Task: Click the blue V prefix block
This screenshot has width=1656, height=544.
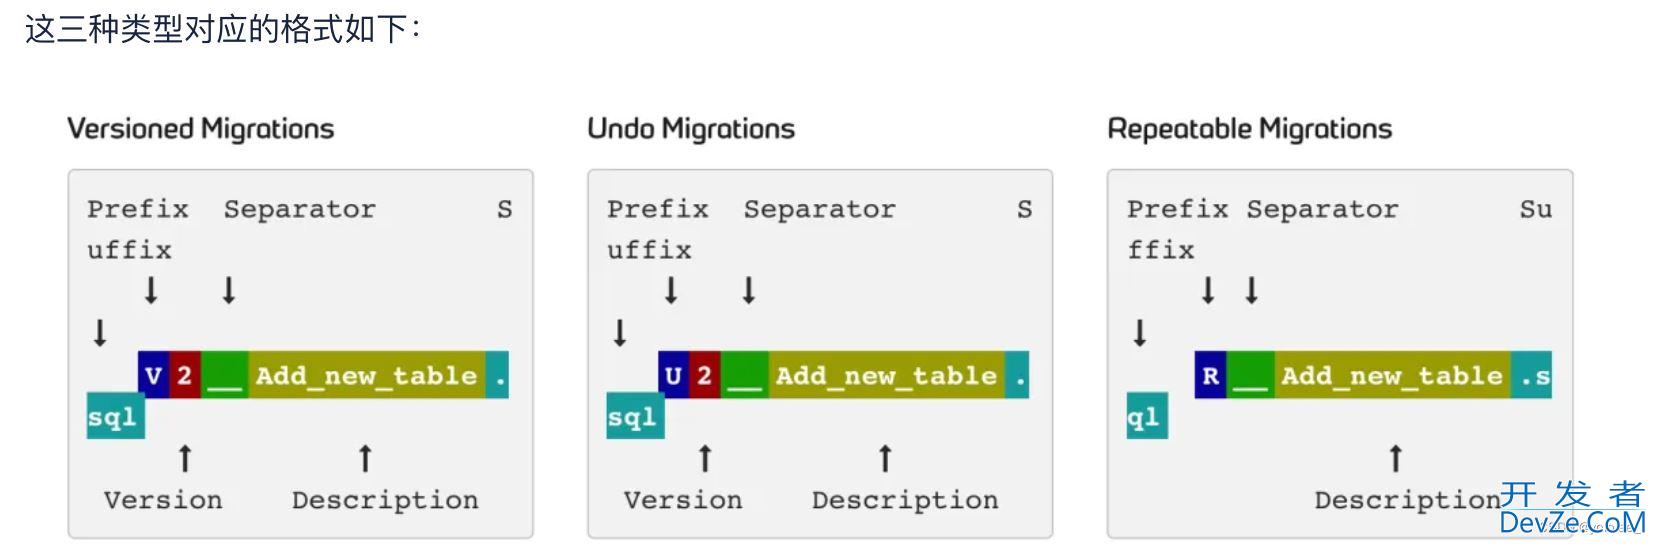Action: 153,376
